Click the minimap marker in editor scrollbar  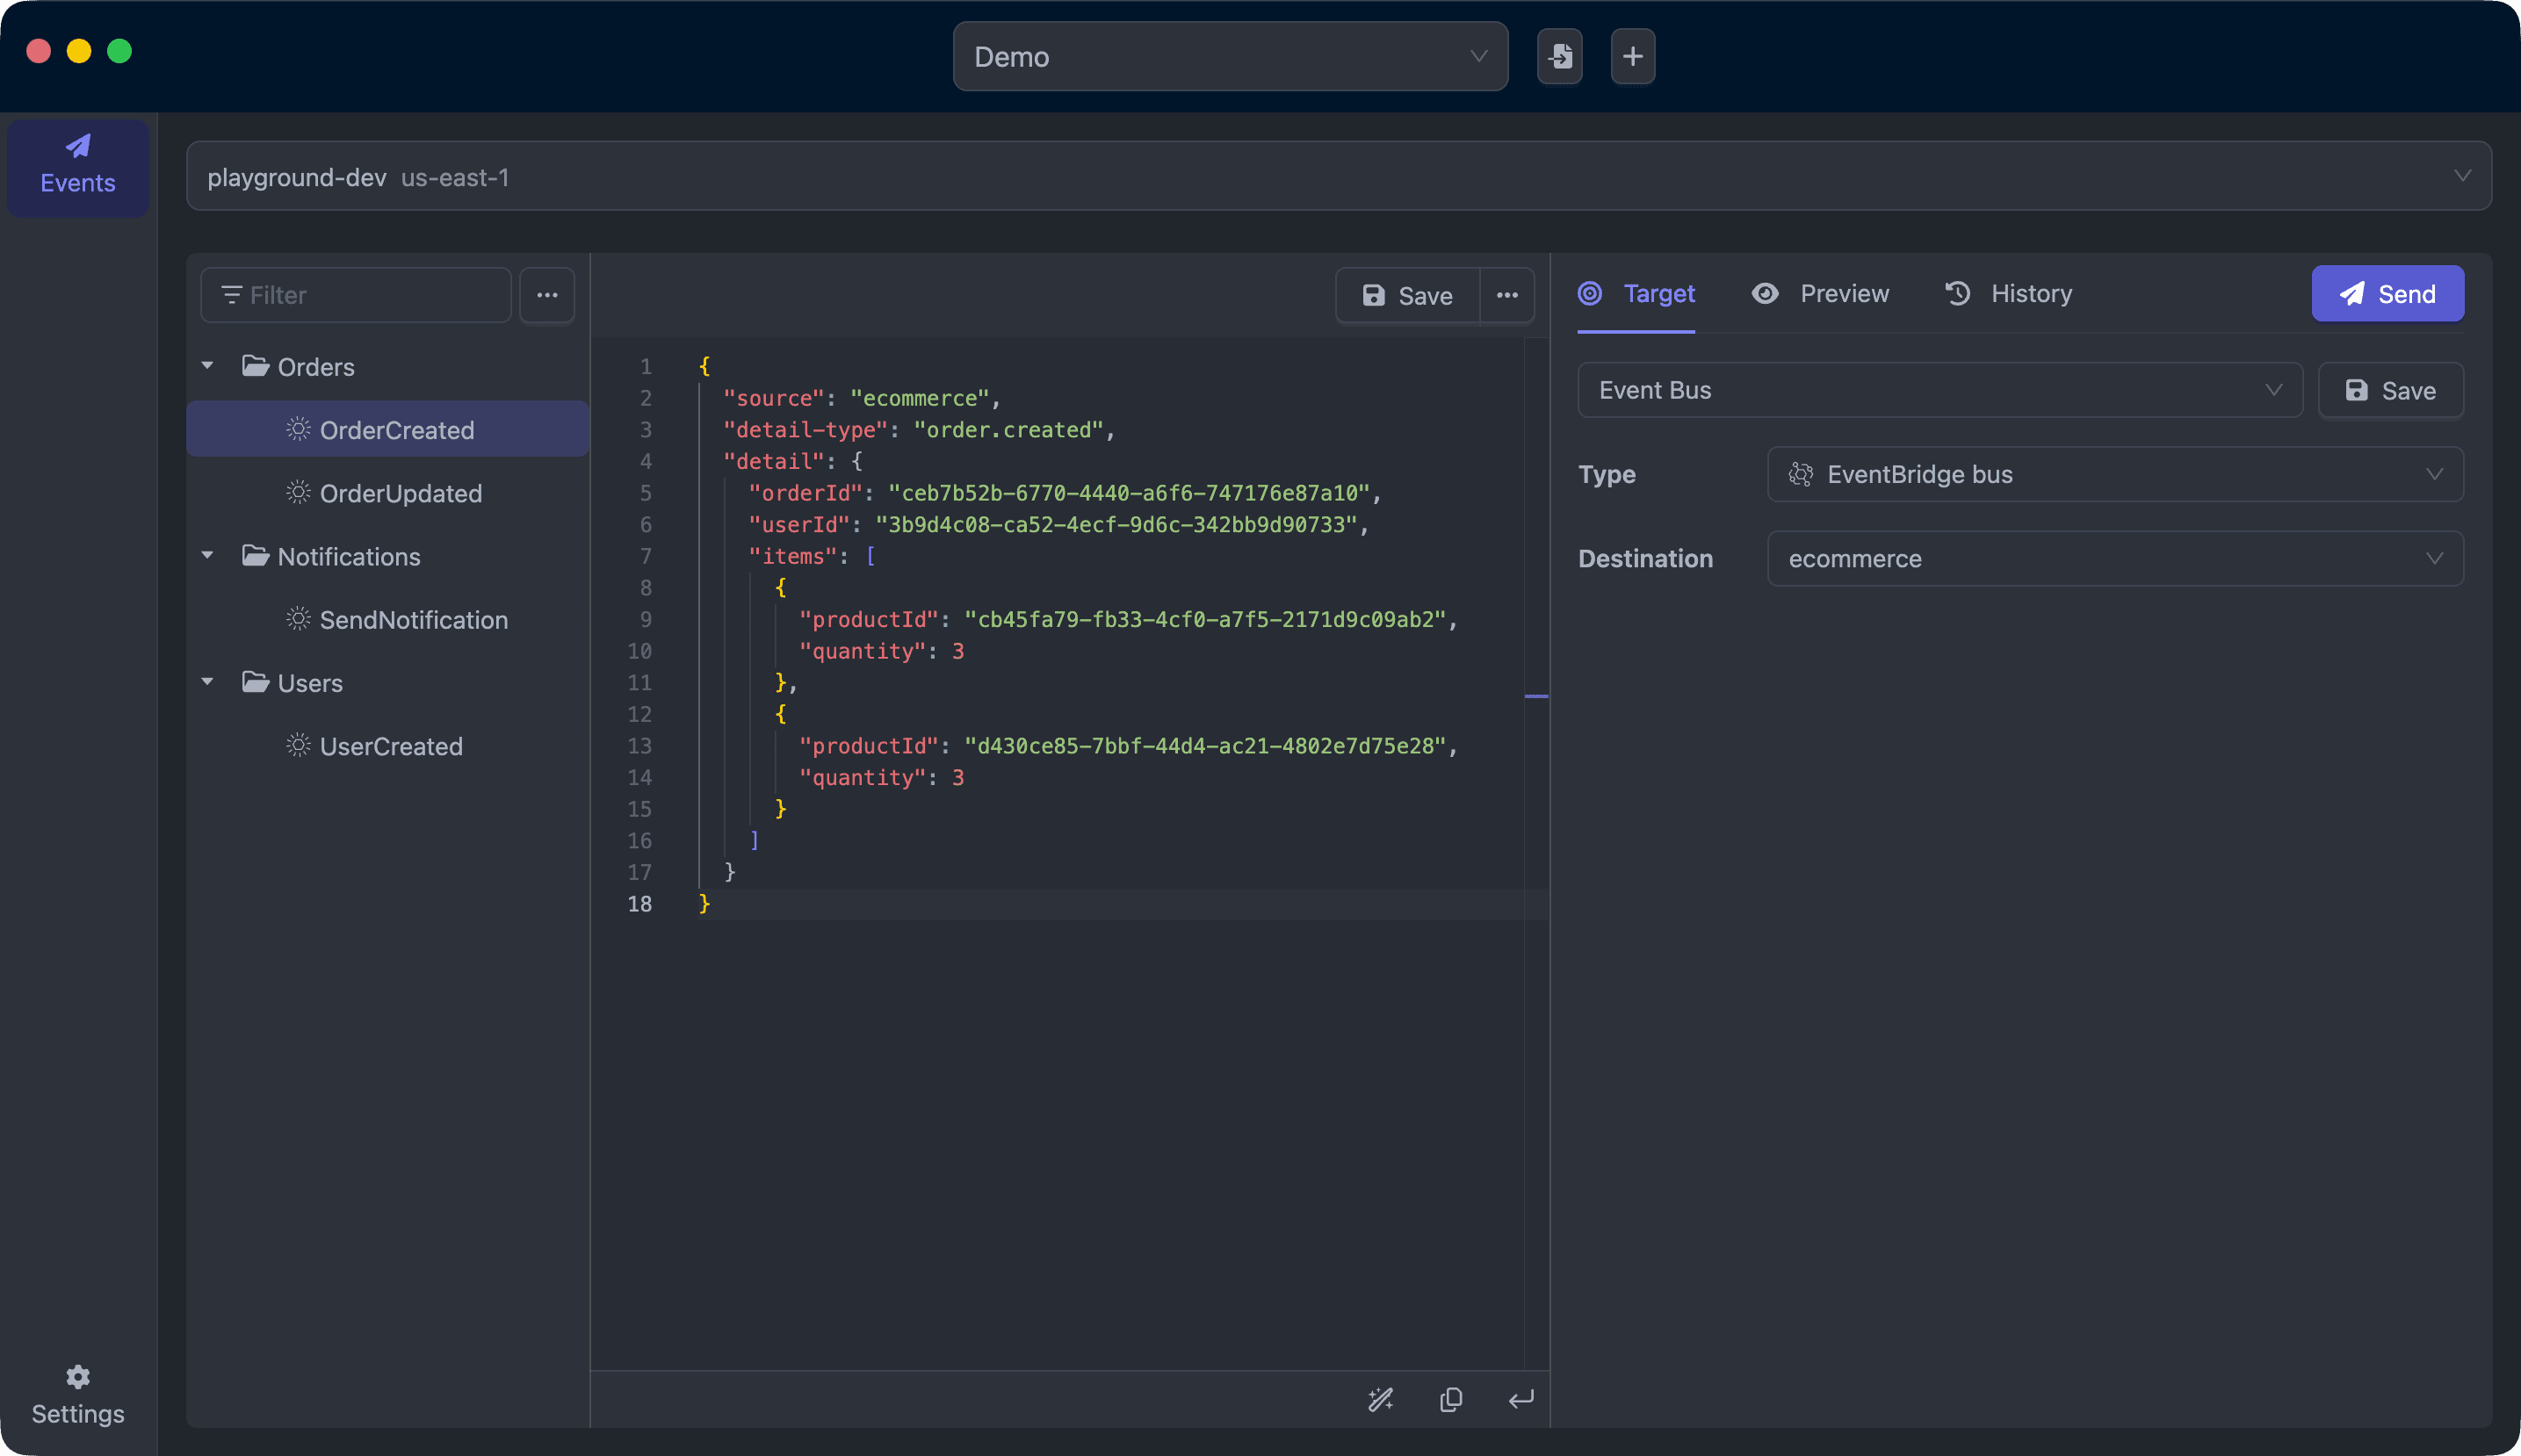(x=1536, y=695)
